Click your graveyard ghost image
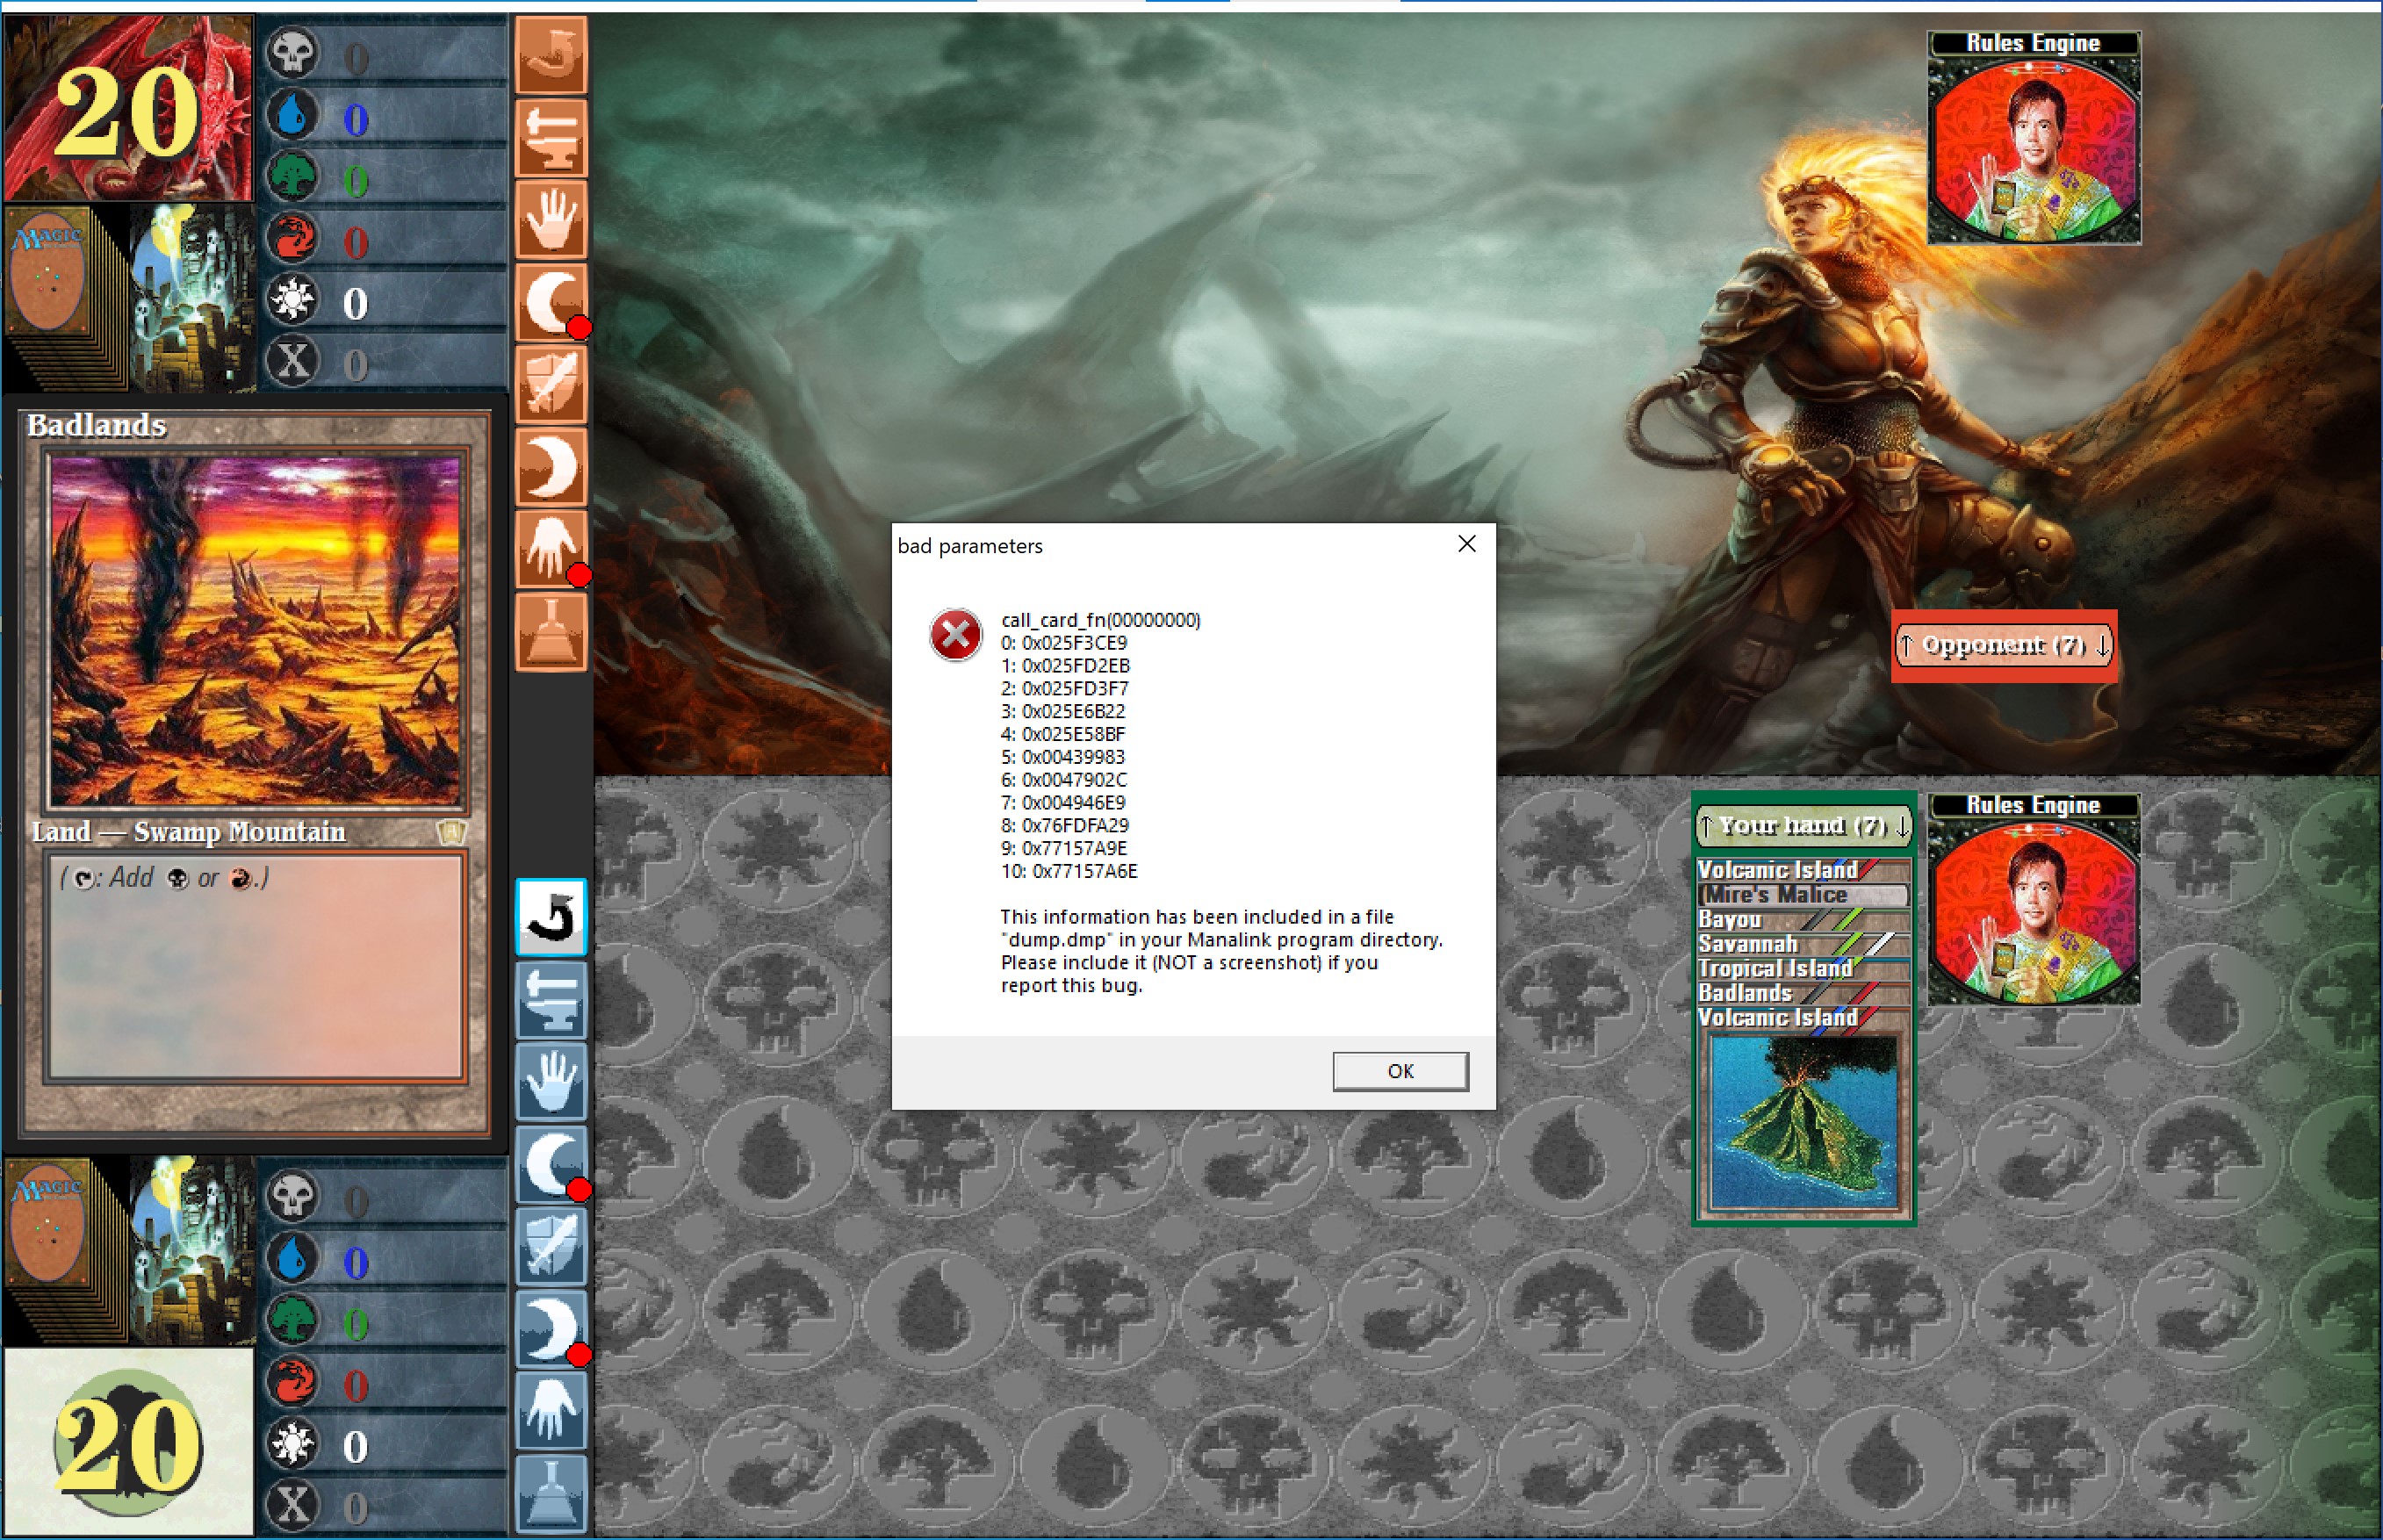Viewport: 2383px width, 1540px height. (192, 1250)
